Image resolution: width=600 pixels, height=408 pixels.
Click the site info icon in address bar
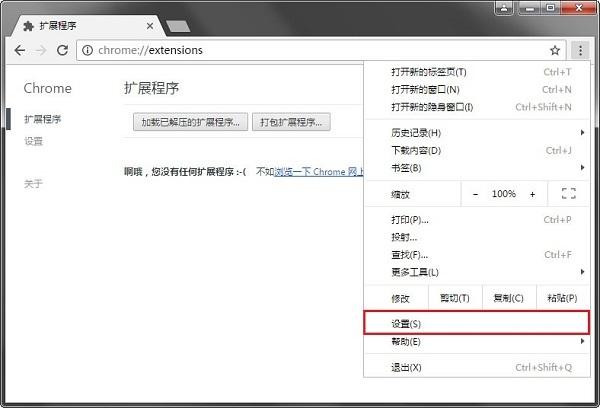click(87, 50)
